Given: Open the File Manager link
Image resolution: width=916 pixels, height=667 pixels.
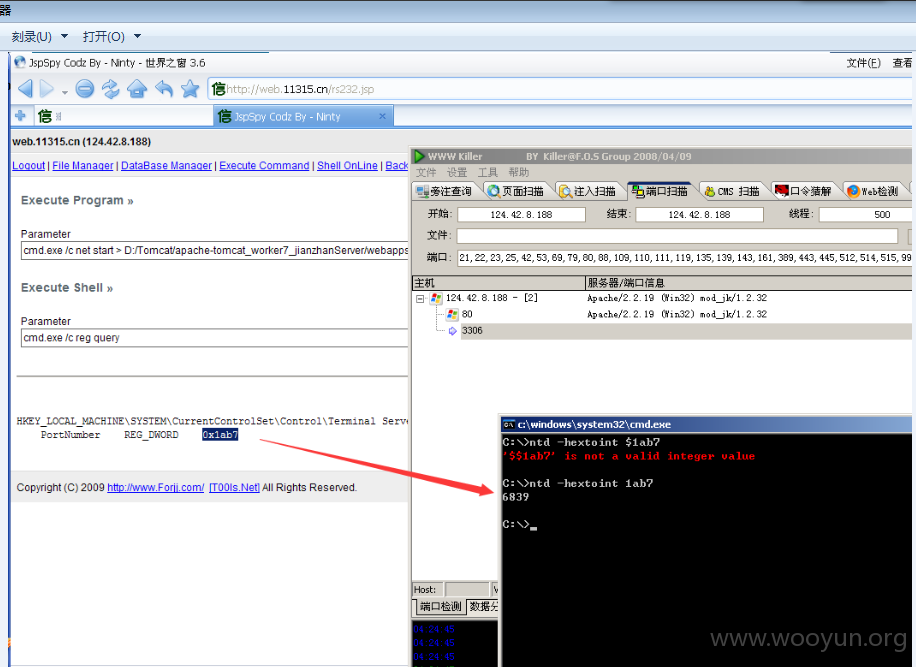Looking at the screenshot, I should (x=83, y=166).
